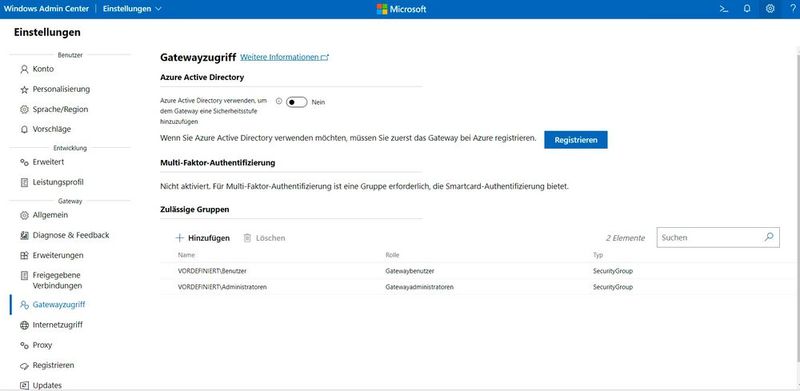
Task: Click the info icon beside Azure toggle
Action: [279, 101]
